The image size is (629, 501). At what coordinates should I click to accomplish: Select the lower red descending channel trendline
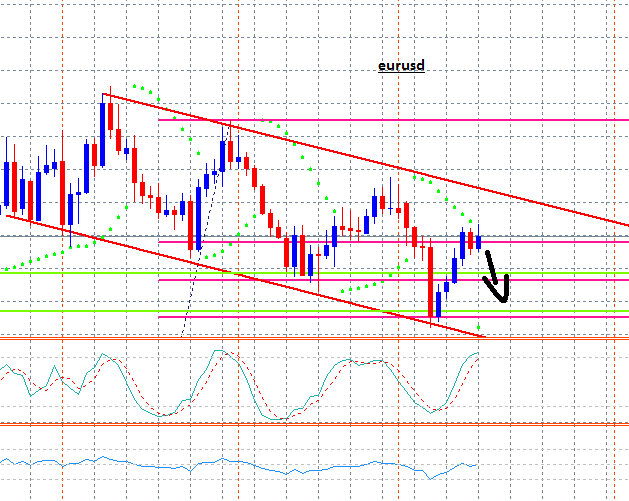point(246,276)
